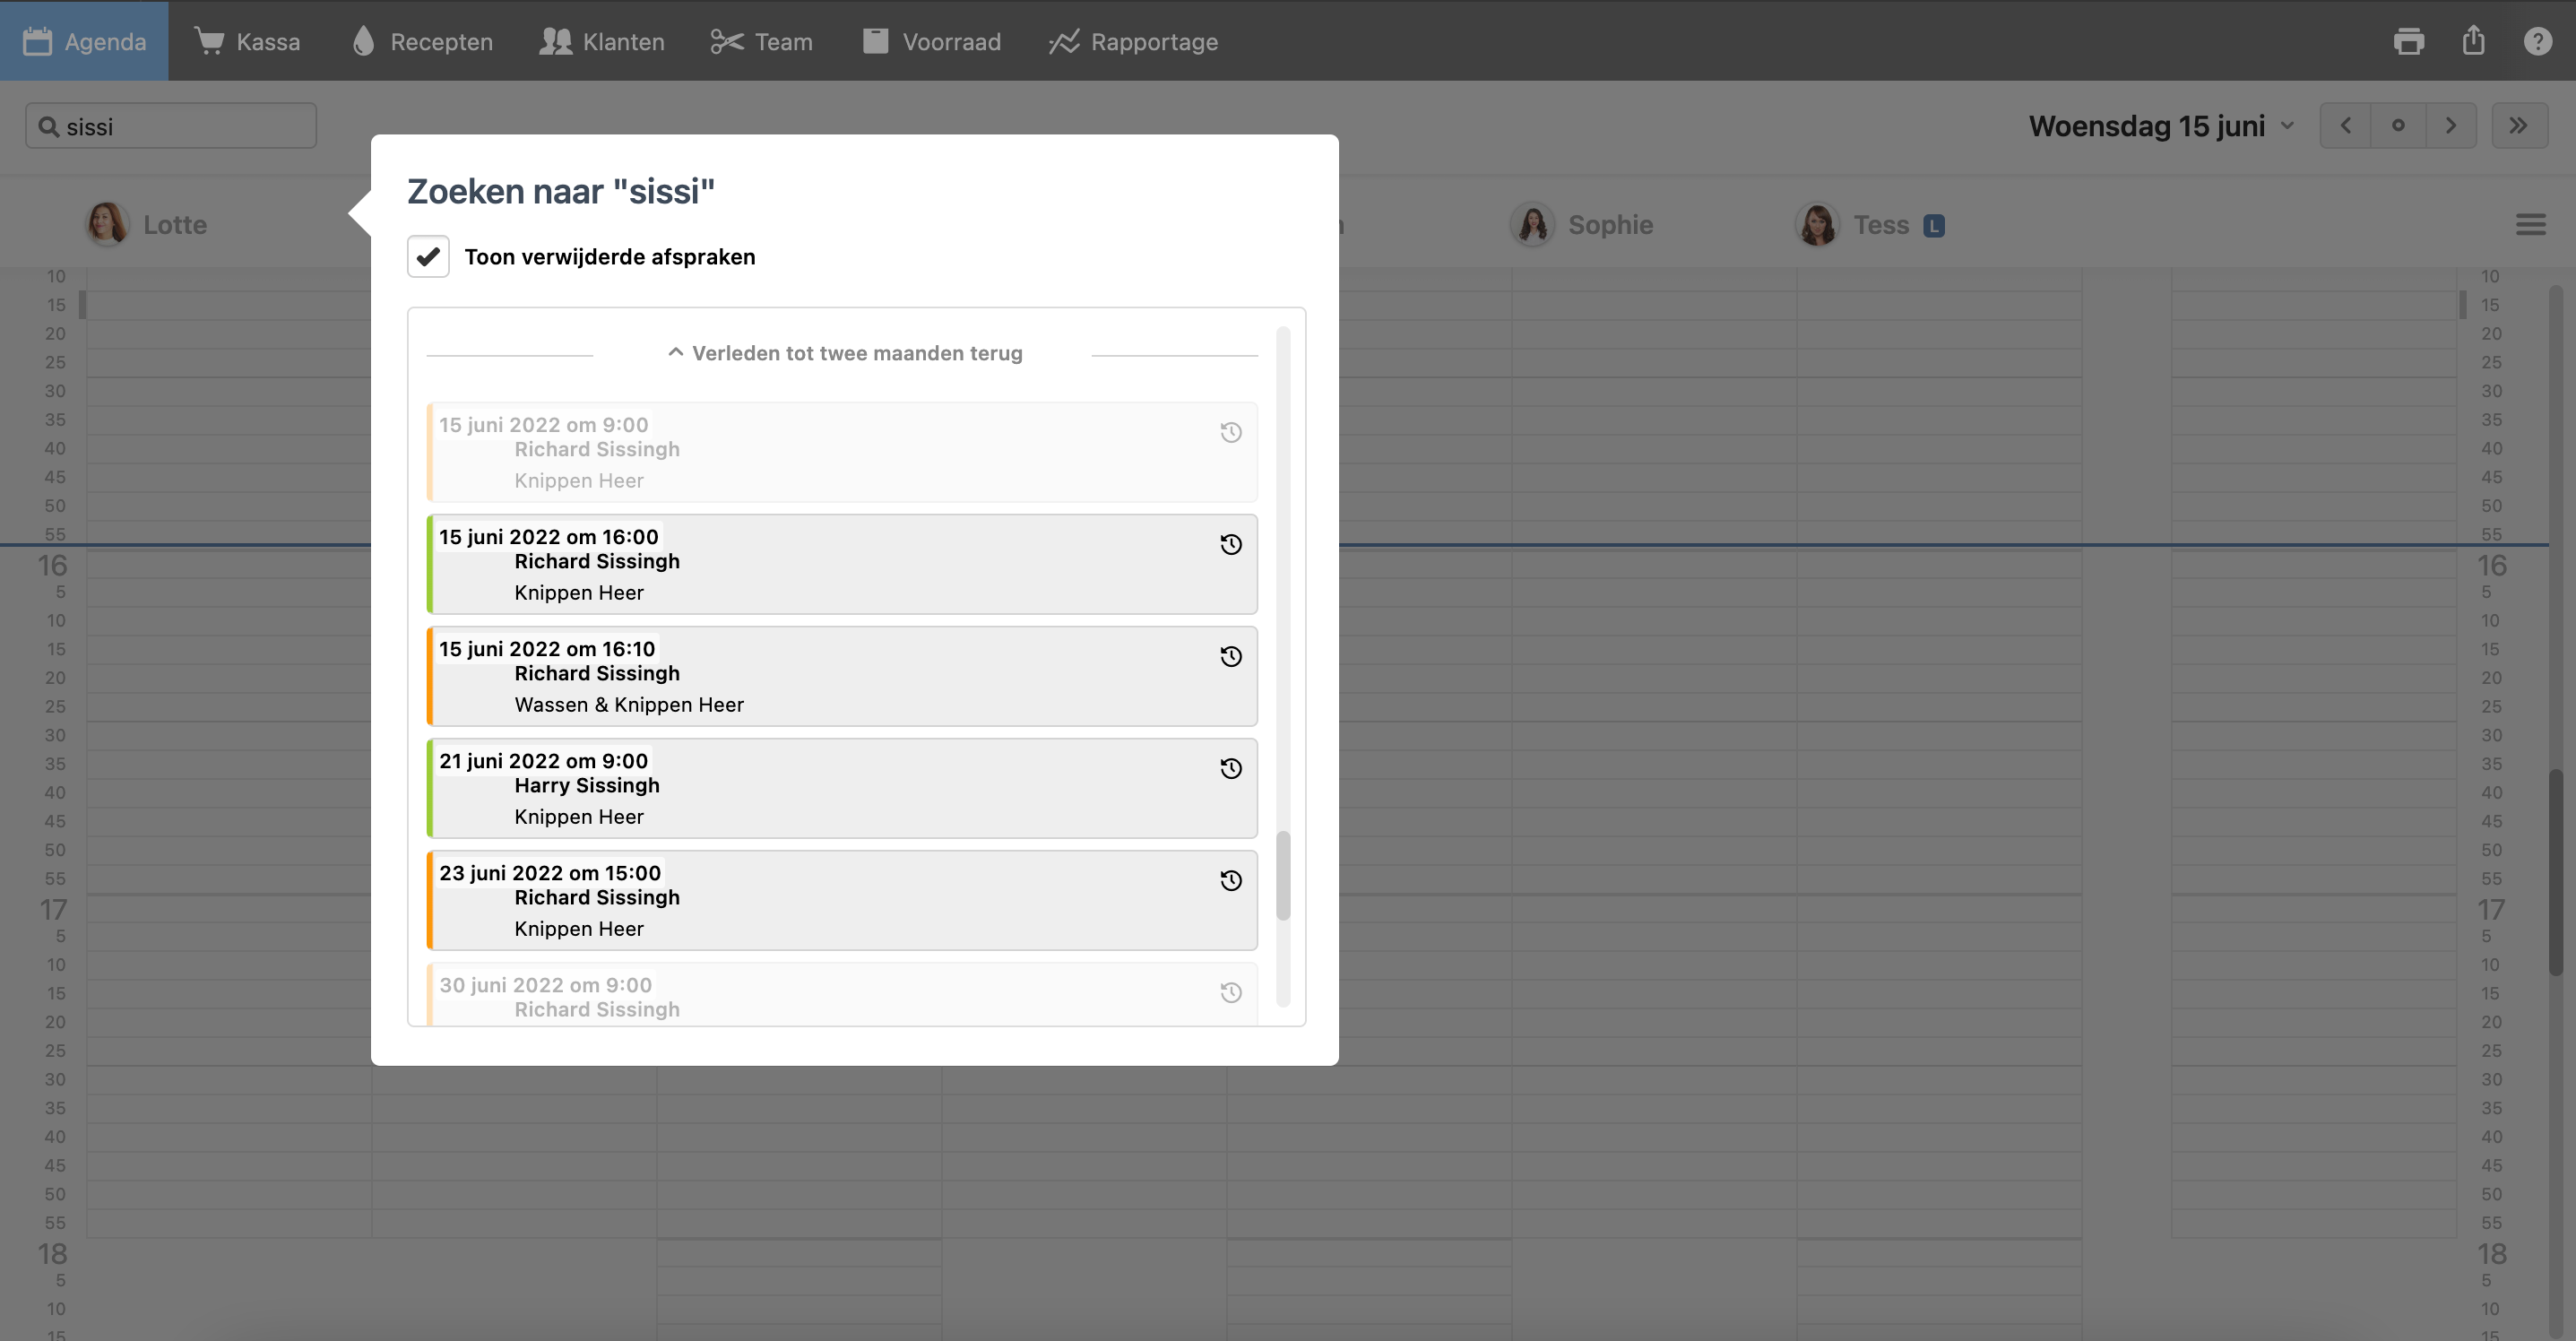Screen dimensions: 2576x1341
Task: Collapse Verleden tot twee maanden terug section
Action: pyautogui.click(x=844, y=353)
